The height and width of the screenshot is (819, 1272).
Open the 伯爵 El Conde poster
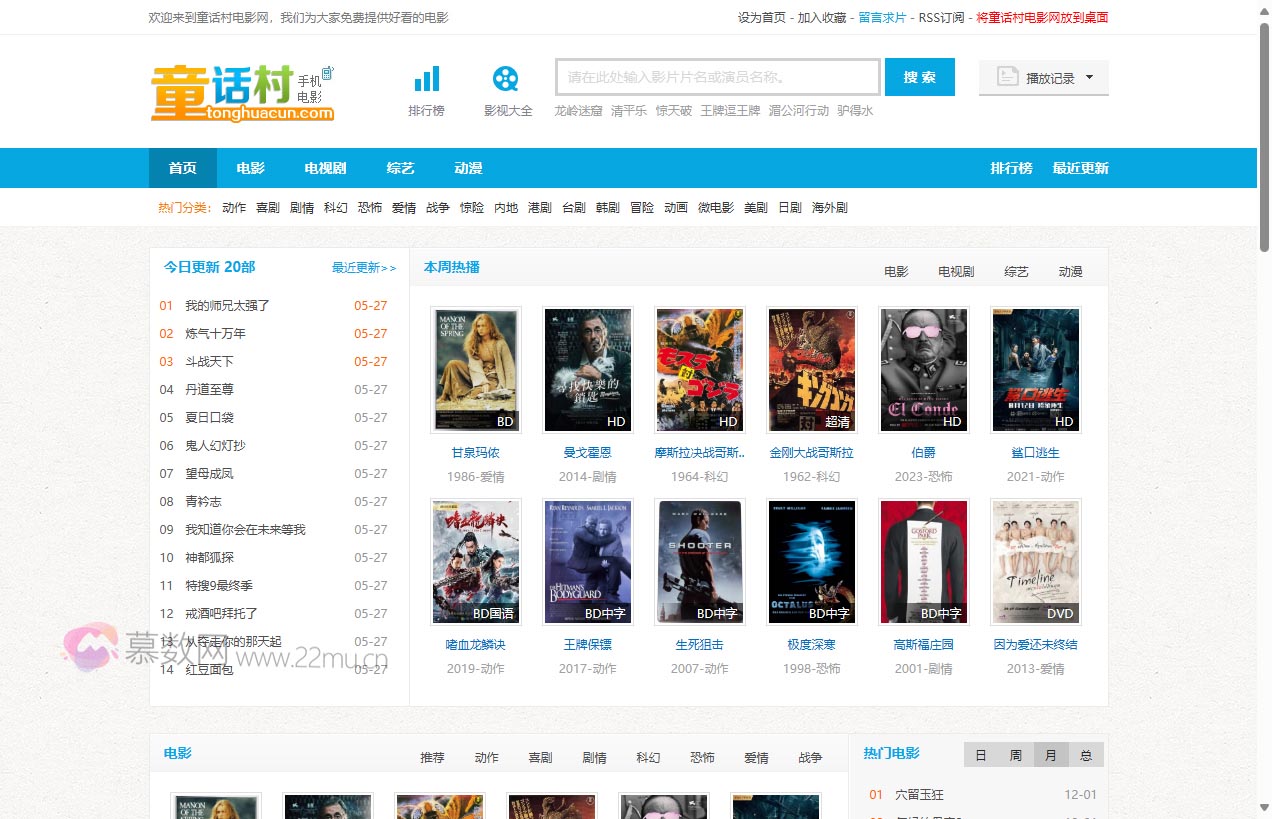point(923,370)
